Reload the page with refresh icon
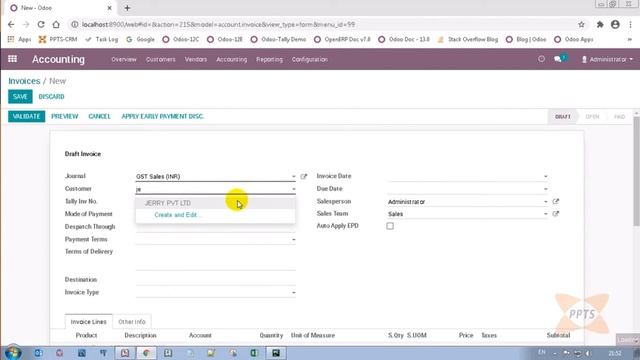The image size is (640, 360). click(41, 25)
